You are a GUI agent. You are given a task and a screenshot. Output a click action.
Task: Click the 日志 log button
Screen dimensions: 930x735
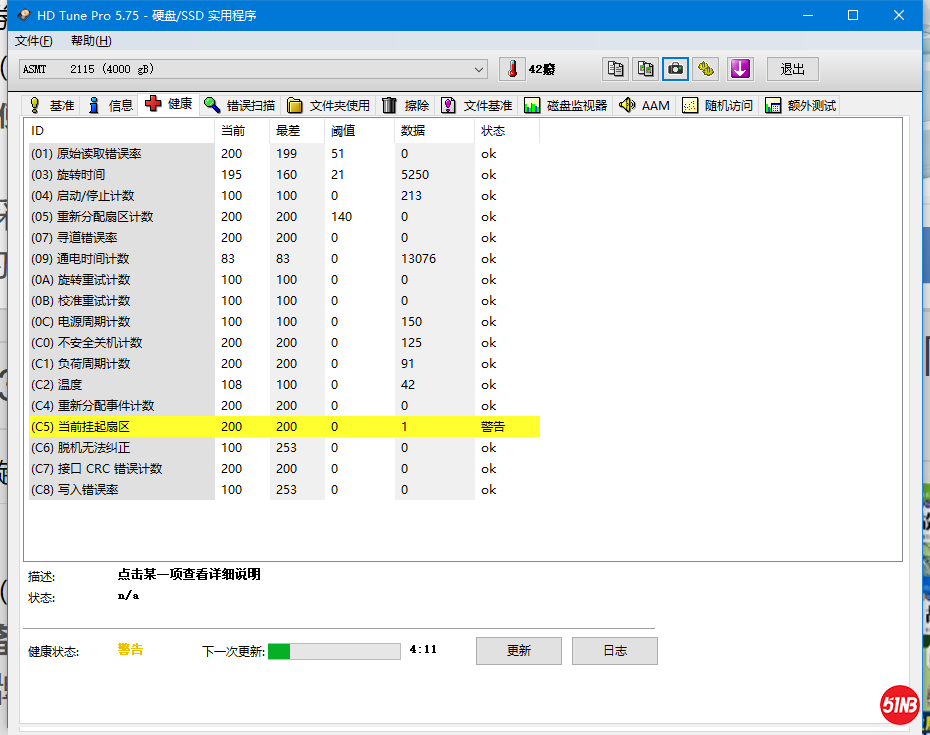(614, 651)
